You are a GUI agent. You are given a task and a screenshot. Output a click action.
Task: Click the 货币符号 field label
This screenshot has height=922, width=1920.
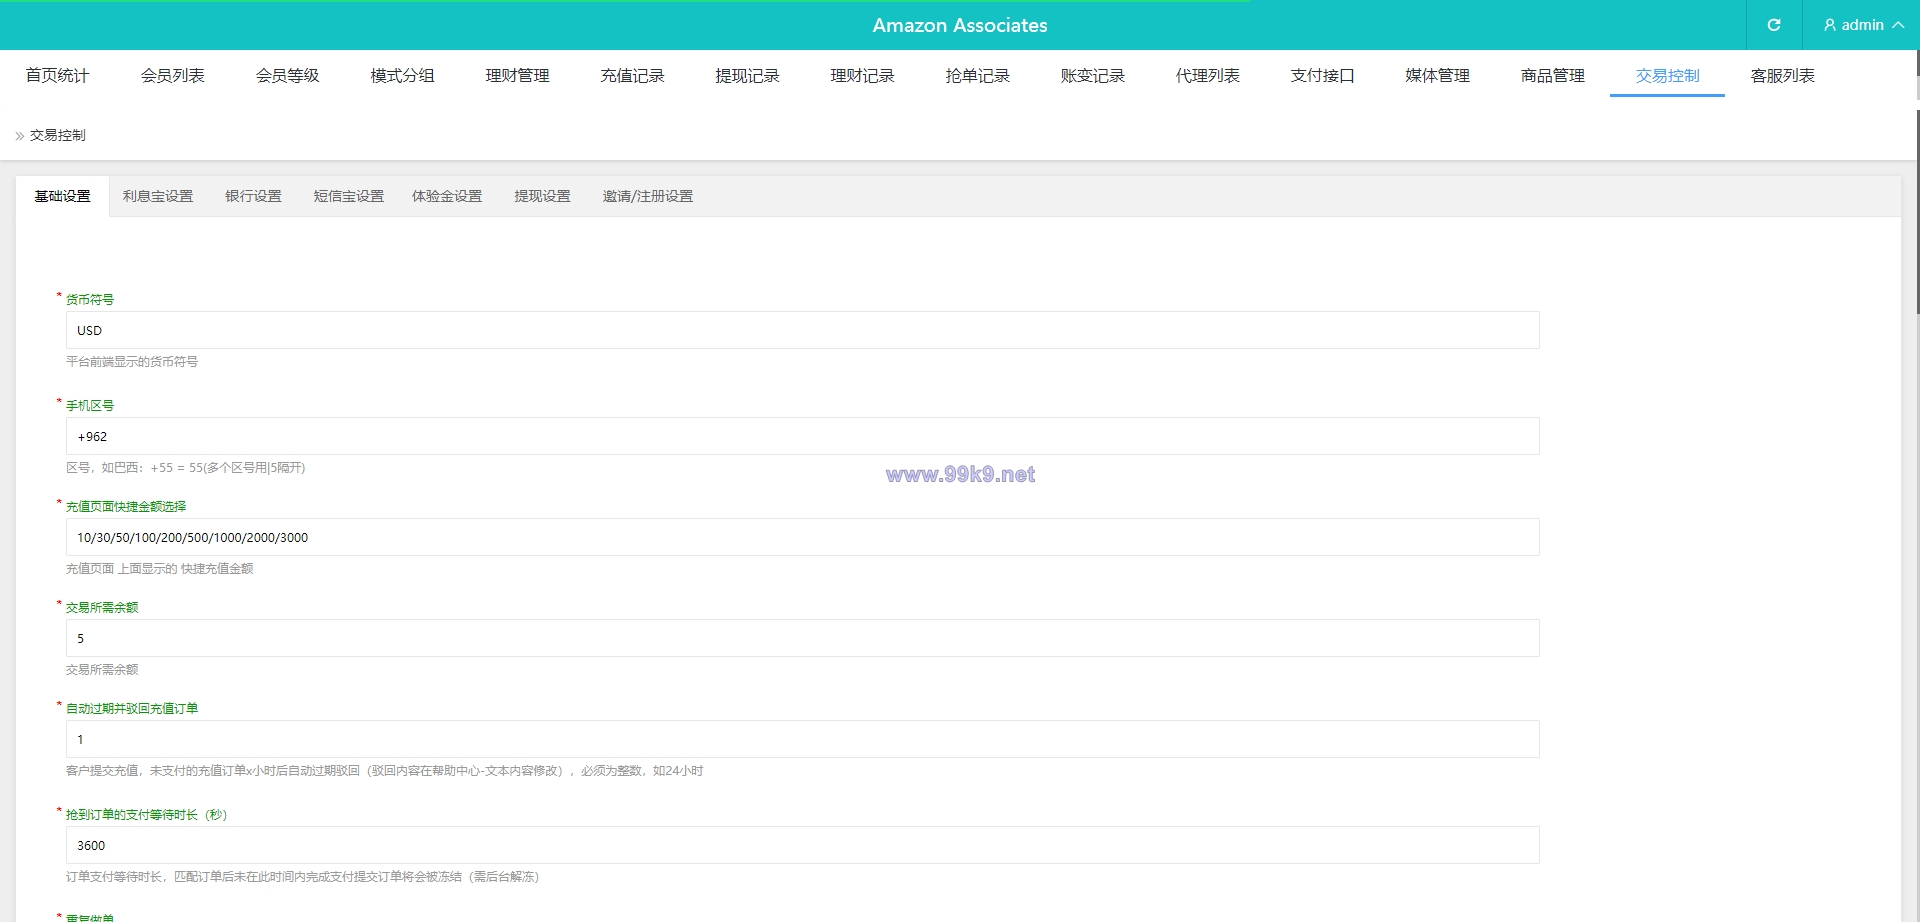coord(90,299)
